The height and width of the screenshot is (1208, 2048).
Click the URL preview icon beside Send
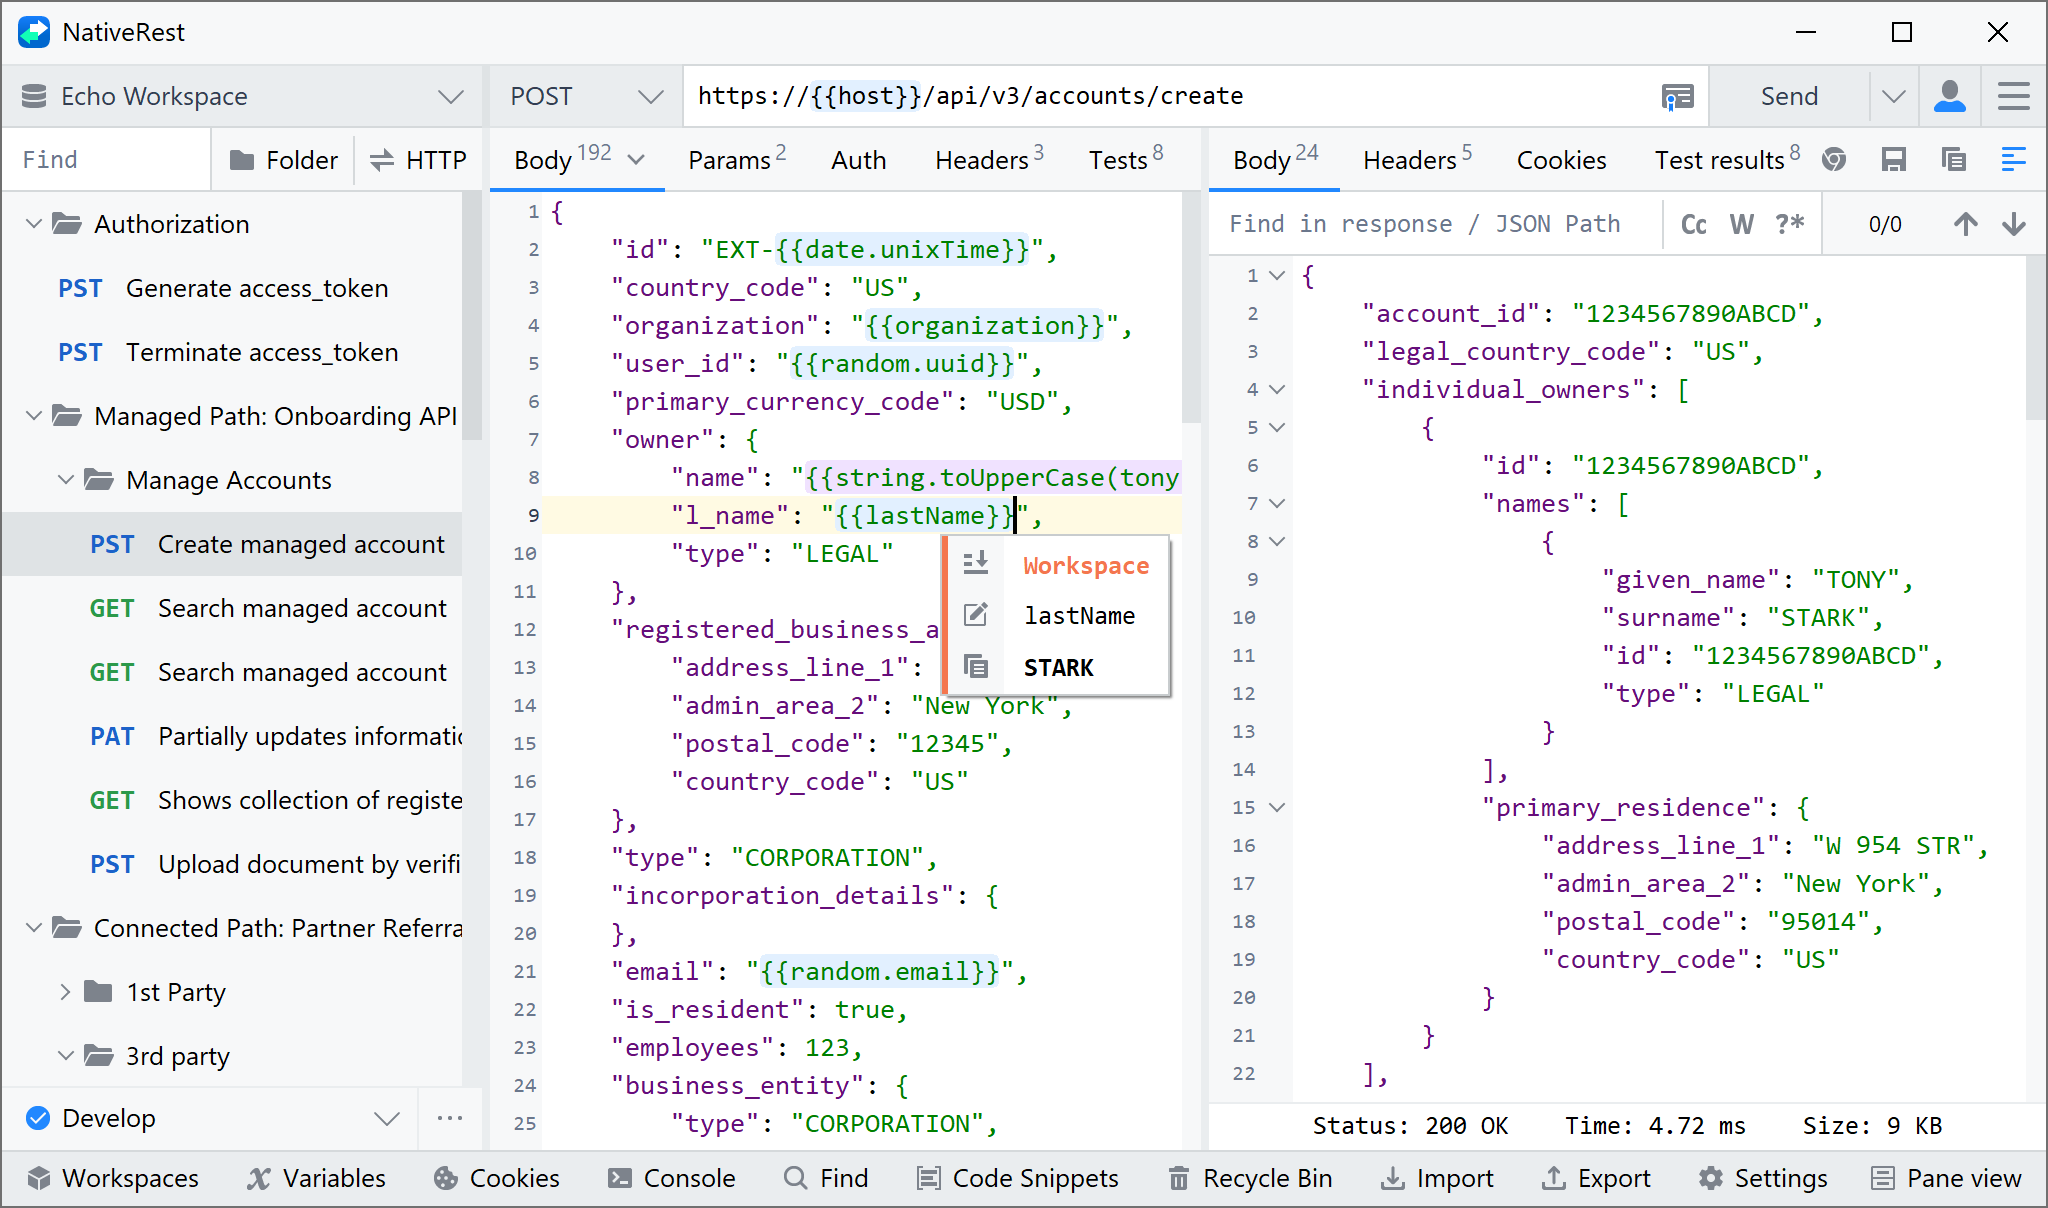1677,97
